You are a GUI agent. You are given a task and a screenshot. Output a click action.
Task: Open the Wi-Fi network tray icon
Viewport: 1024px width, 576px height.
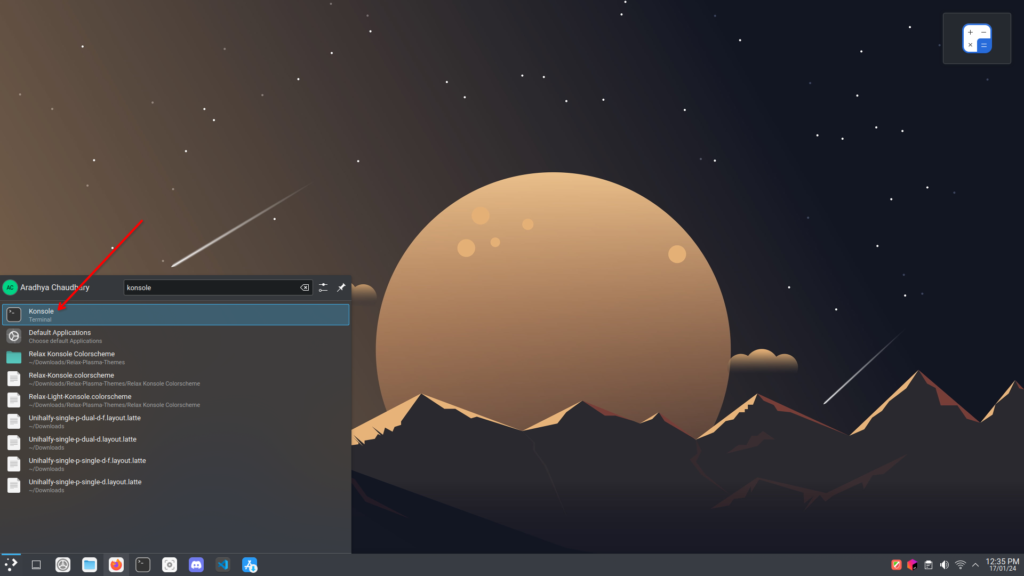click(x=960, y=565)
